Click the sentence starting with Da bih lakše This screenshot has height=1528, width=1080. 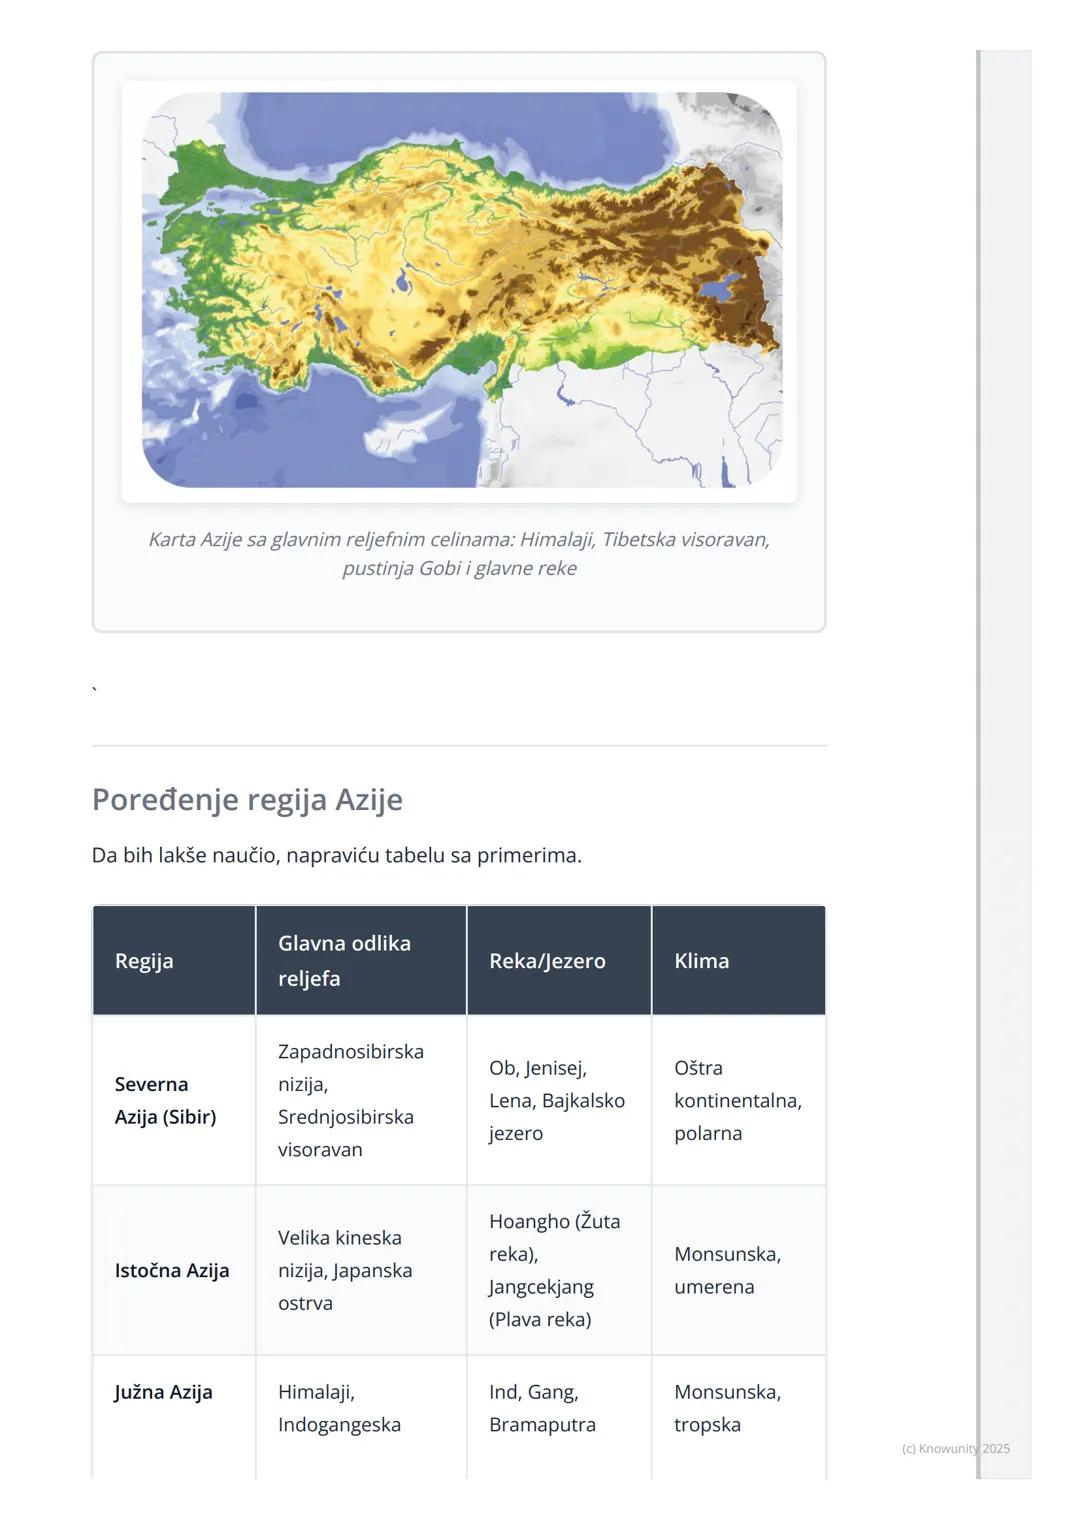(x=336, y=855)
